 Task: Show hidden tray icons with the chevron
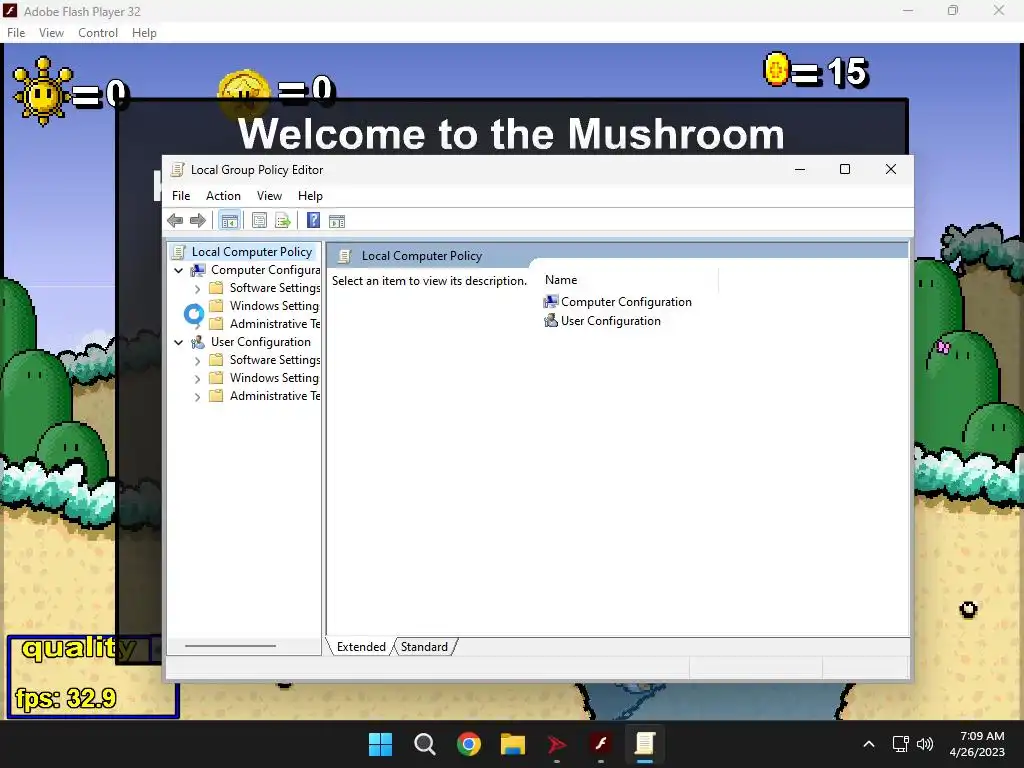tap(869, 744)
